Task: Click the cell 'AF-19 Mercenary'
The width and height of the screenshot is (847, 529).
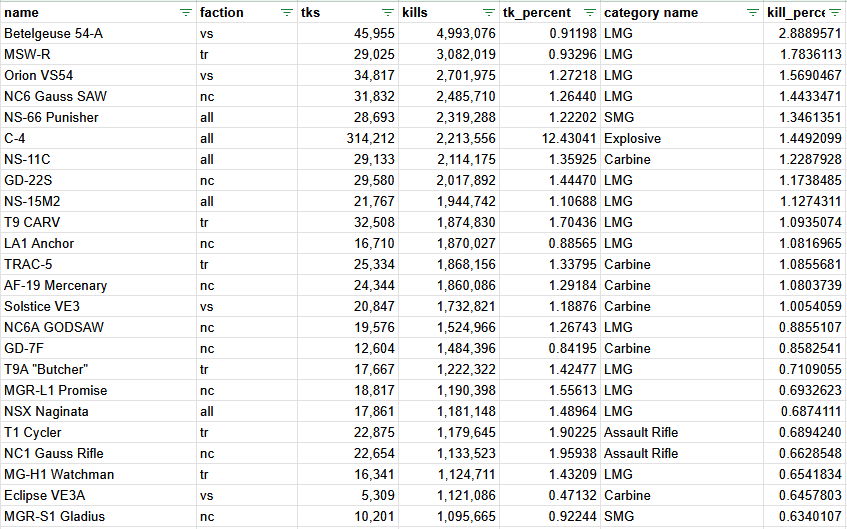Action: click(98, 286)
